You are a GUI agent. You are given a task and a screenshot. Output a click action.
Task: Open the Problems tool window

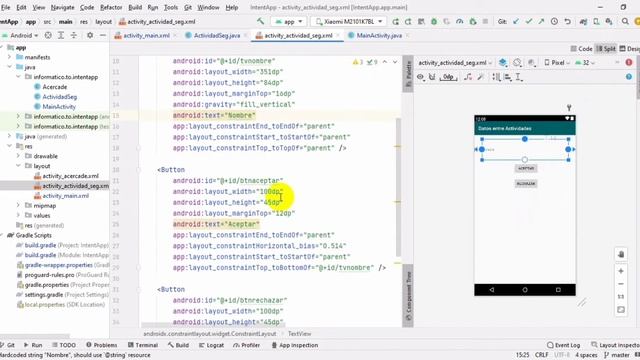pos(101,345)
